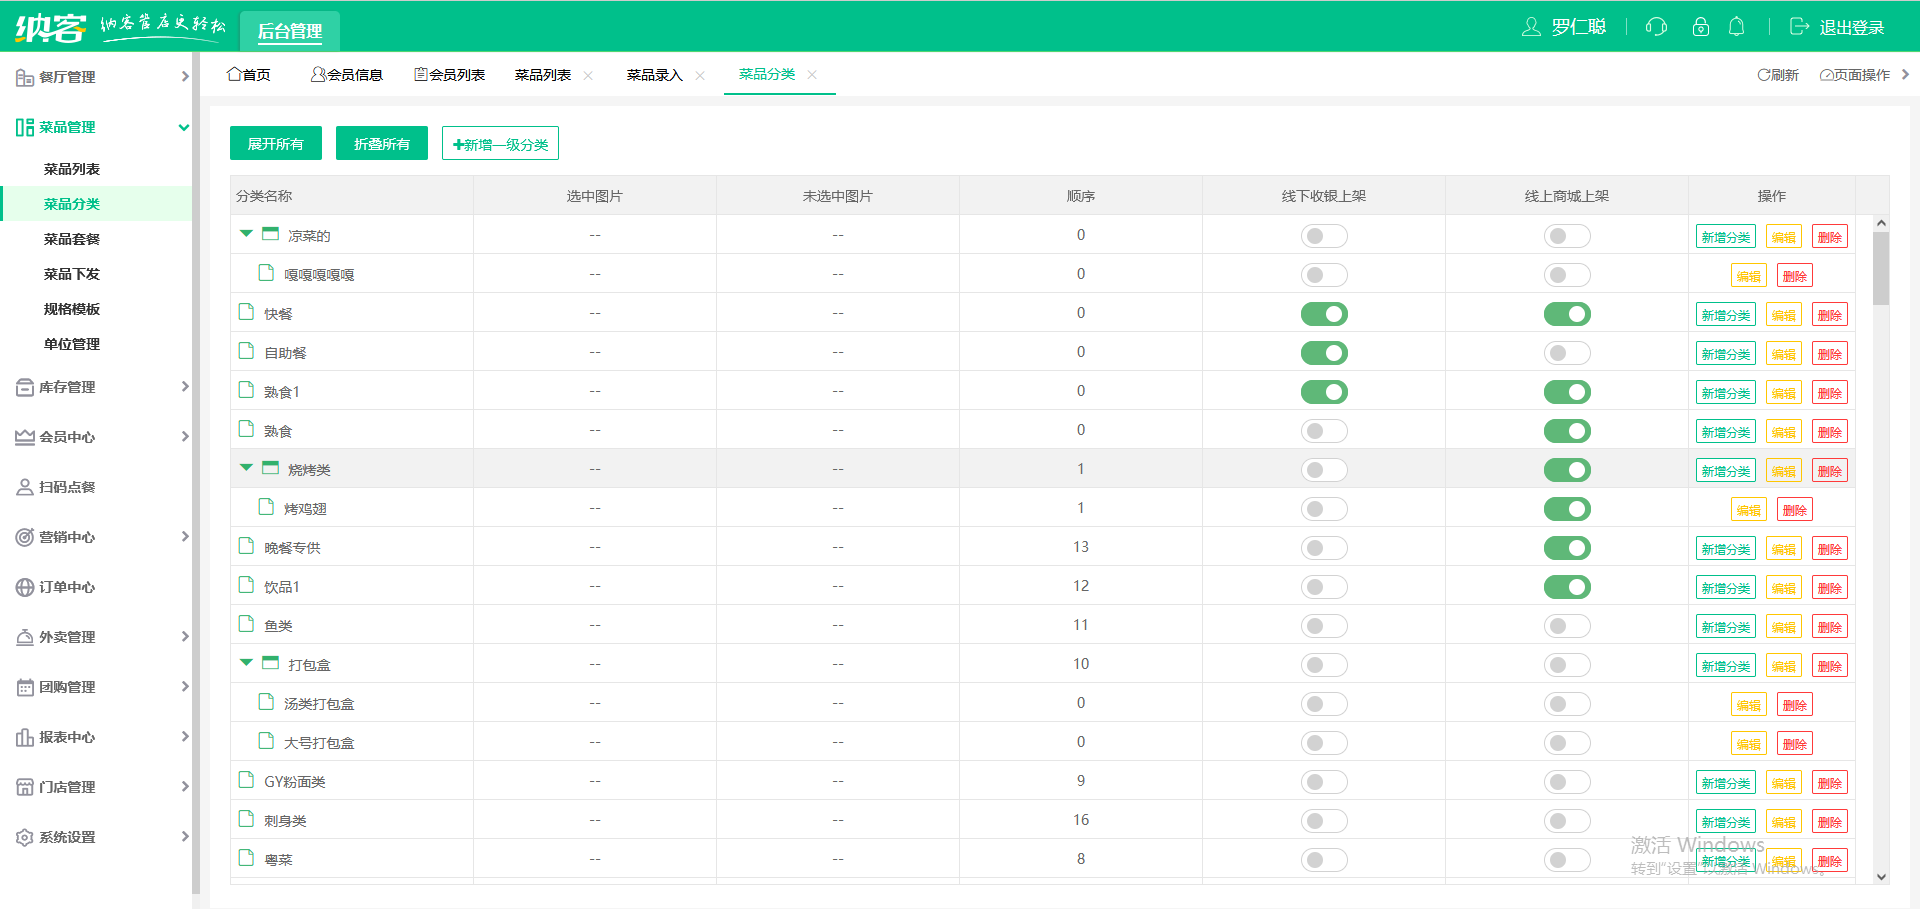Open 菜品列表 in the sidebar

tap(72, 169)
